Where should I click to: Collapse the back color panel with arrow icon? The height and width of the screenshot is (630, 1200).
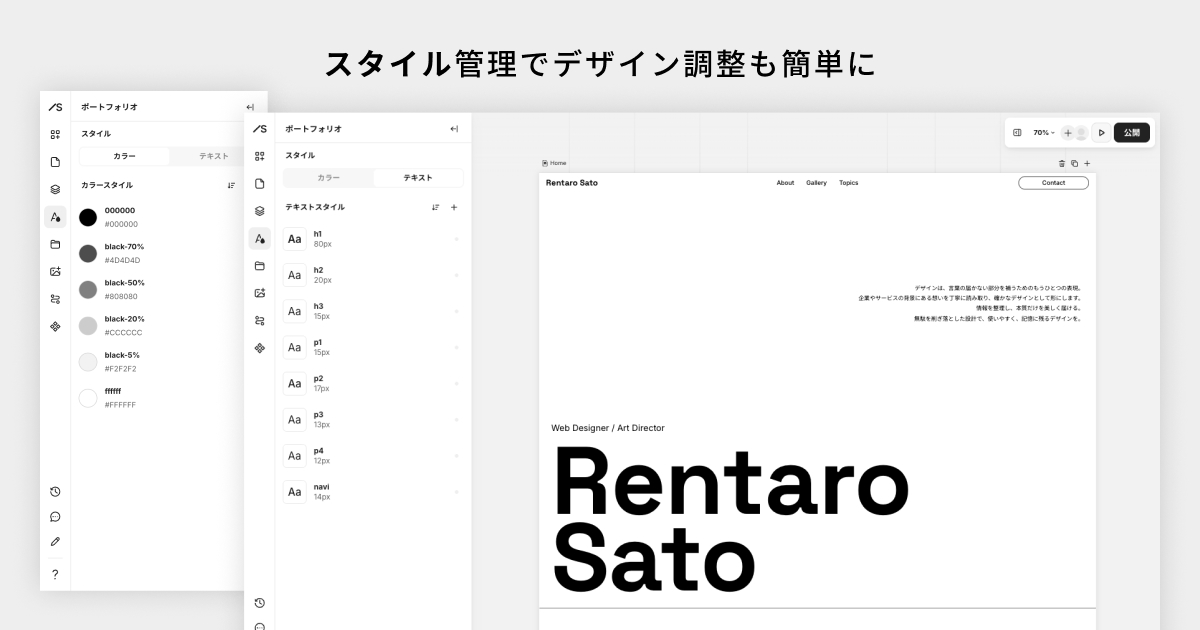coord(250,107)
